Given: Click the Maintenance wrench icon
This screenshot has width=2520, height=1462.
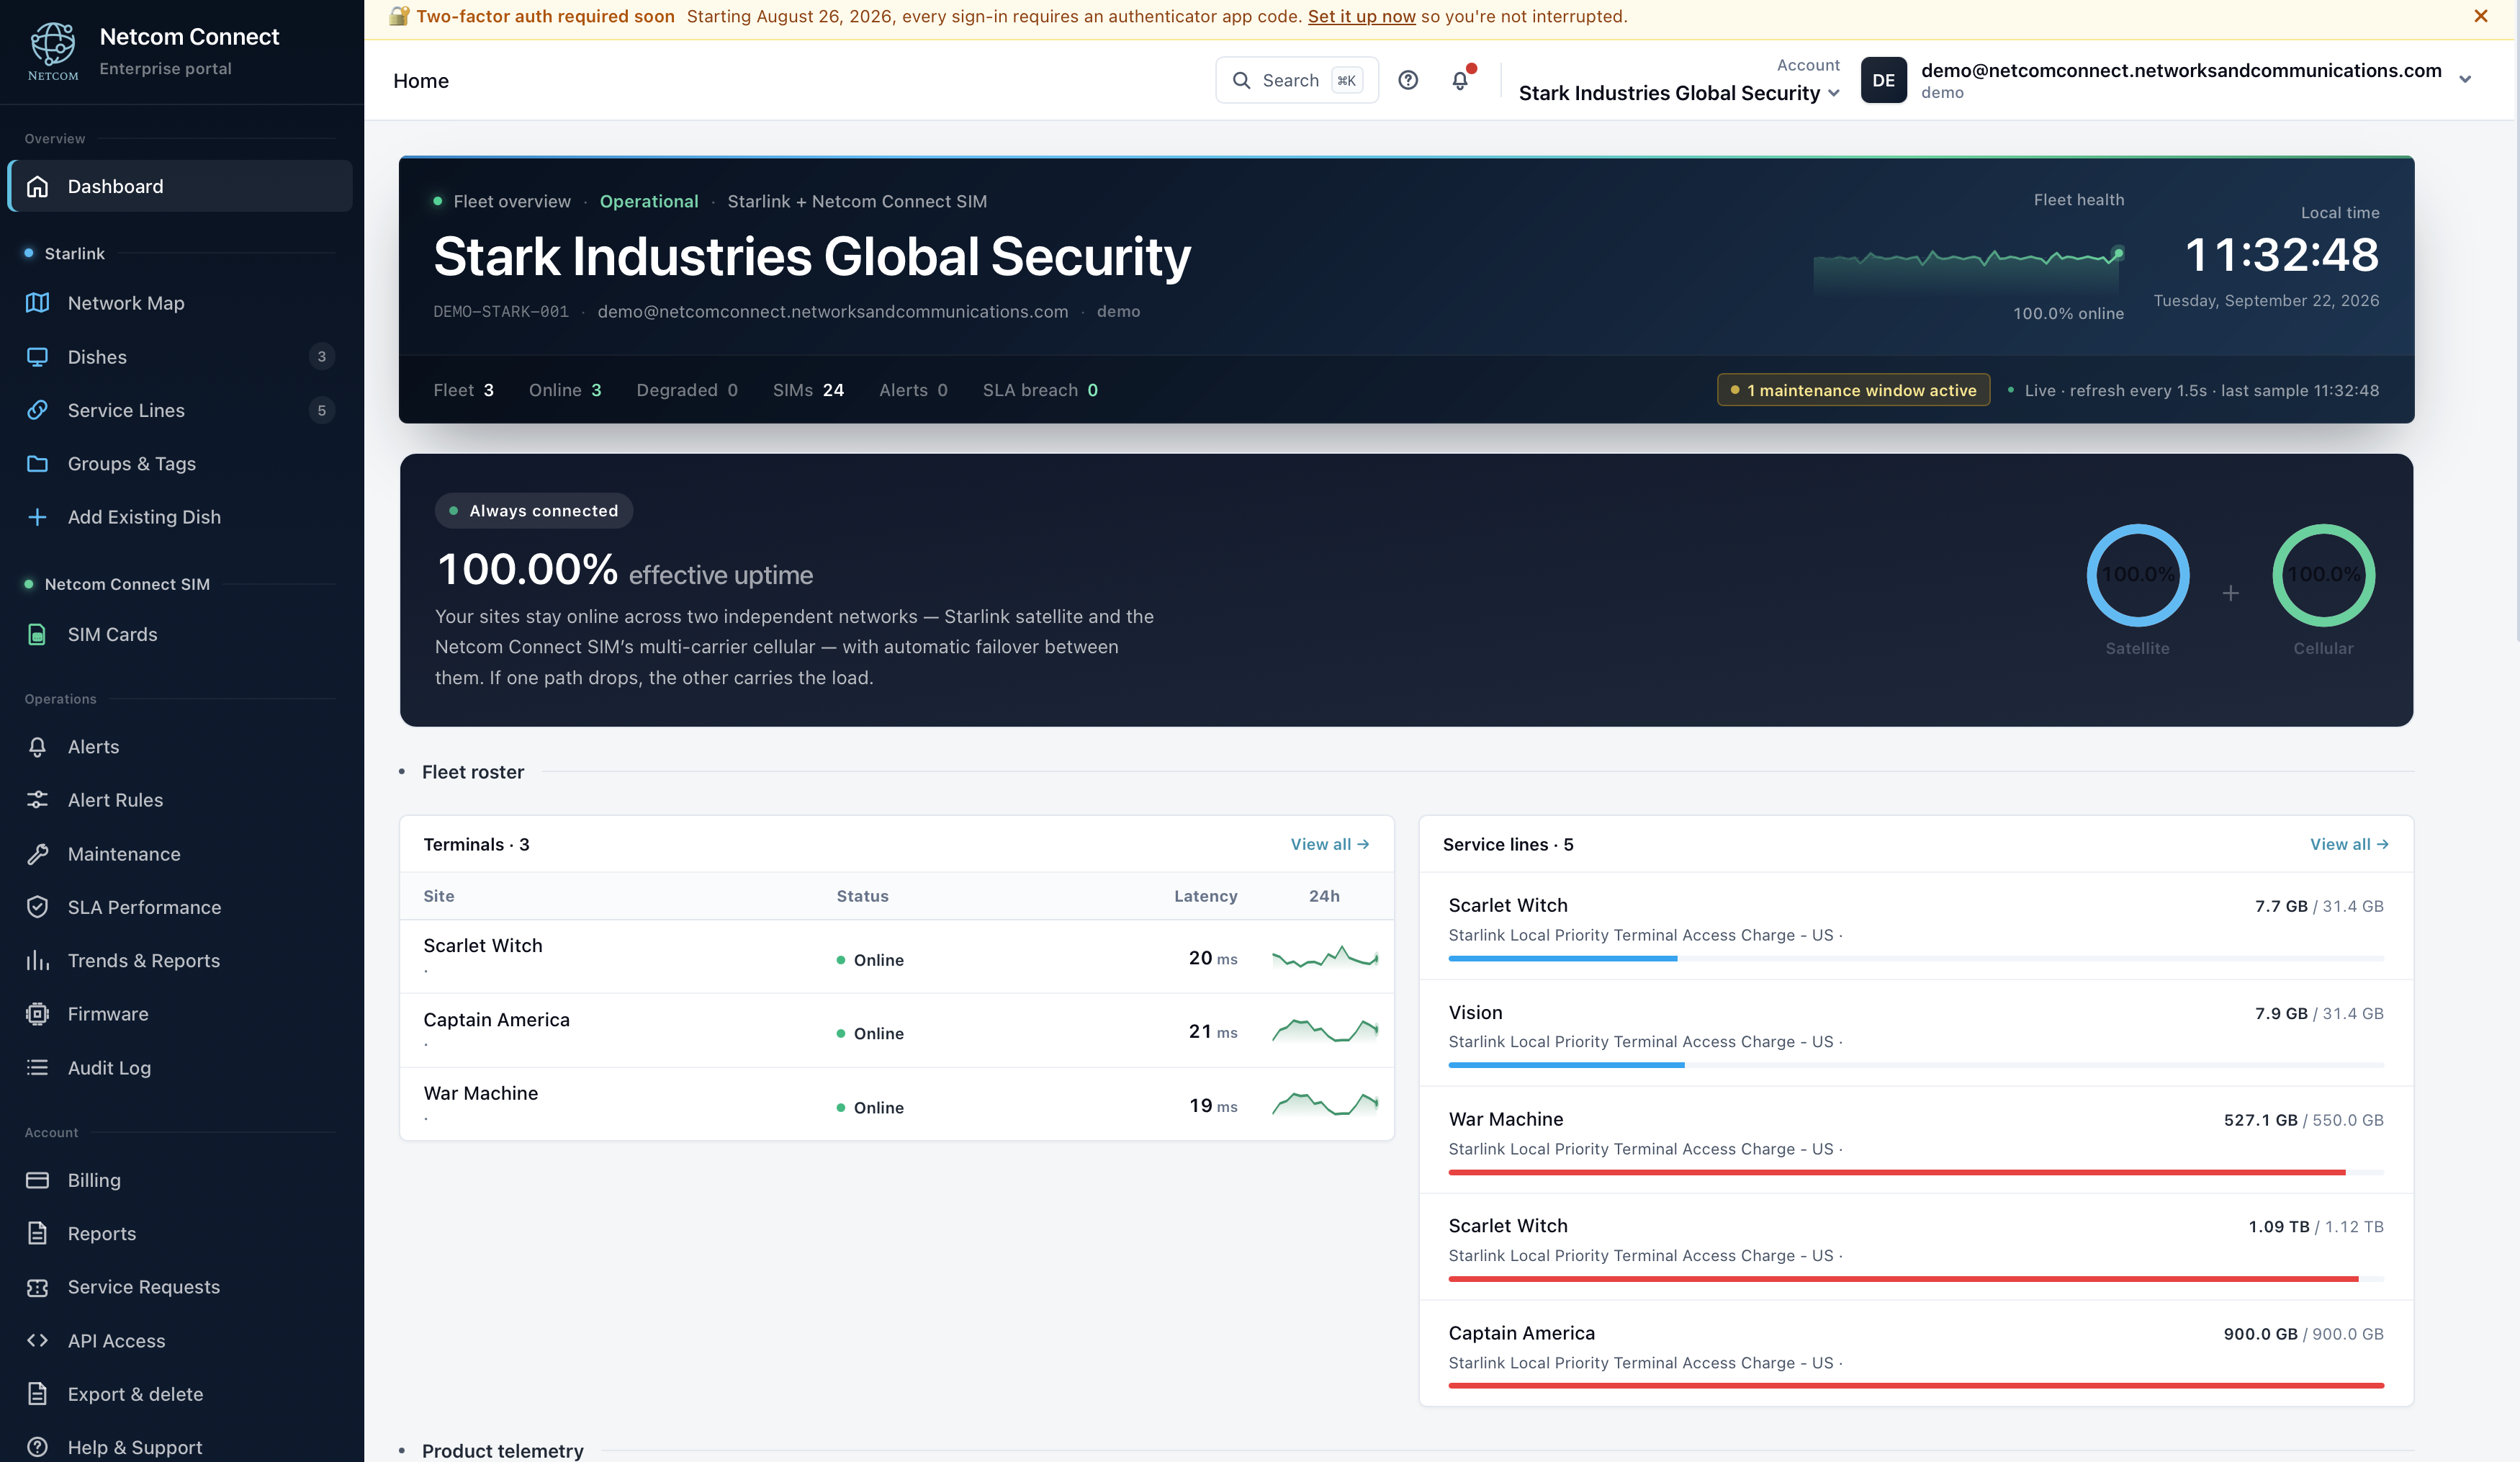Looking at the screenshot, I should point(38,854).
